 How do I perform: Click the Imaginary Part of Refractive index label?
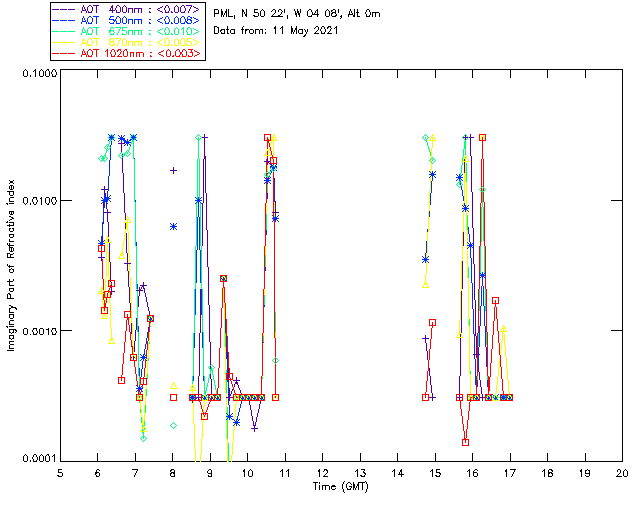pos(11,265)
